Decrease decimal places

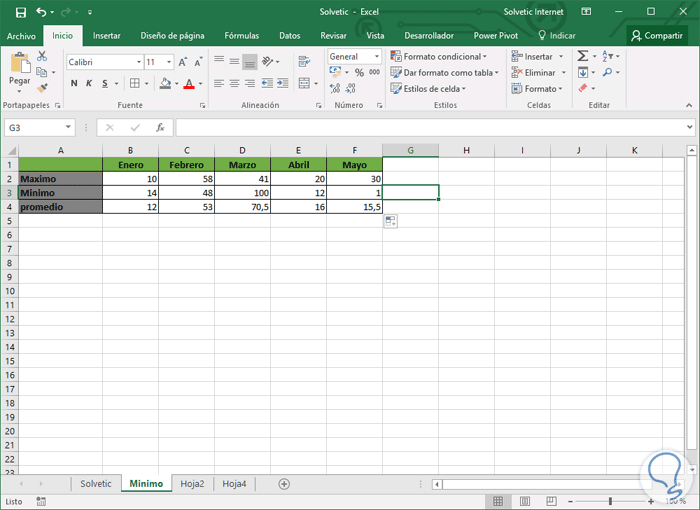[x=350, y=88]
